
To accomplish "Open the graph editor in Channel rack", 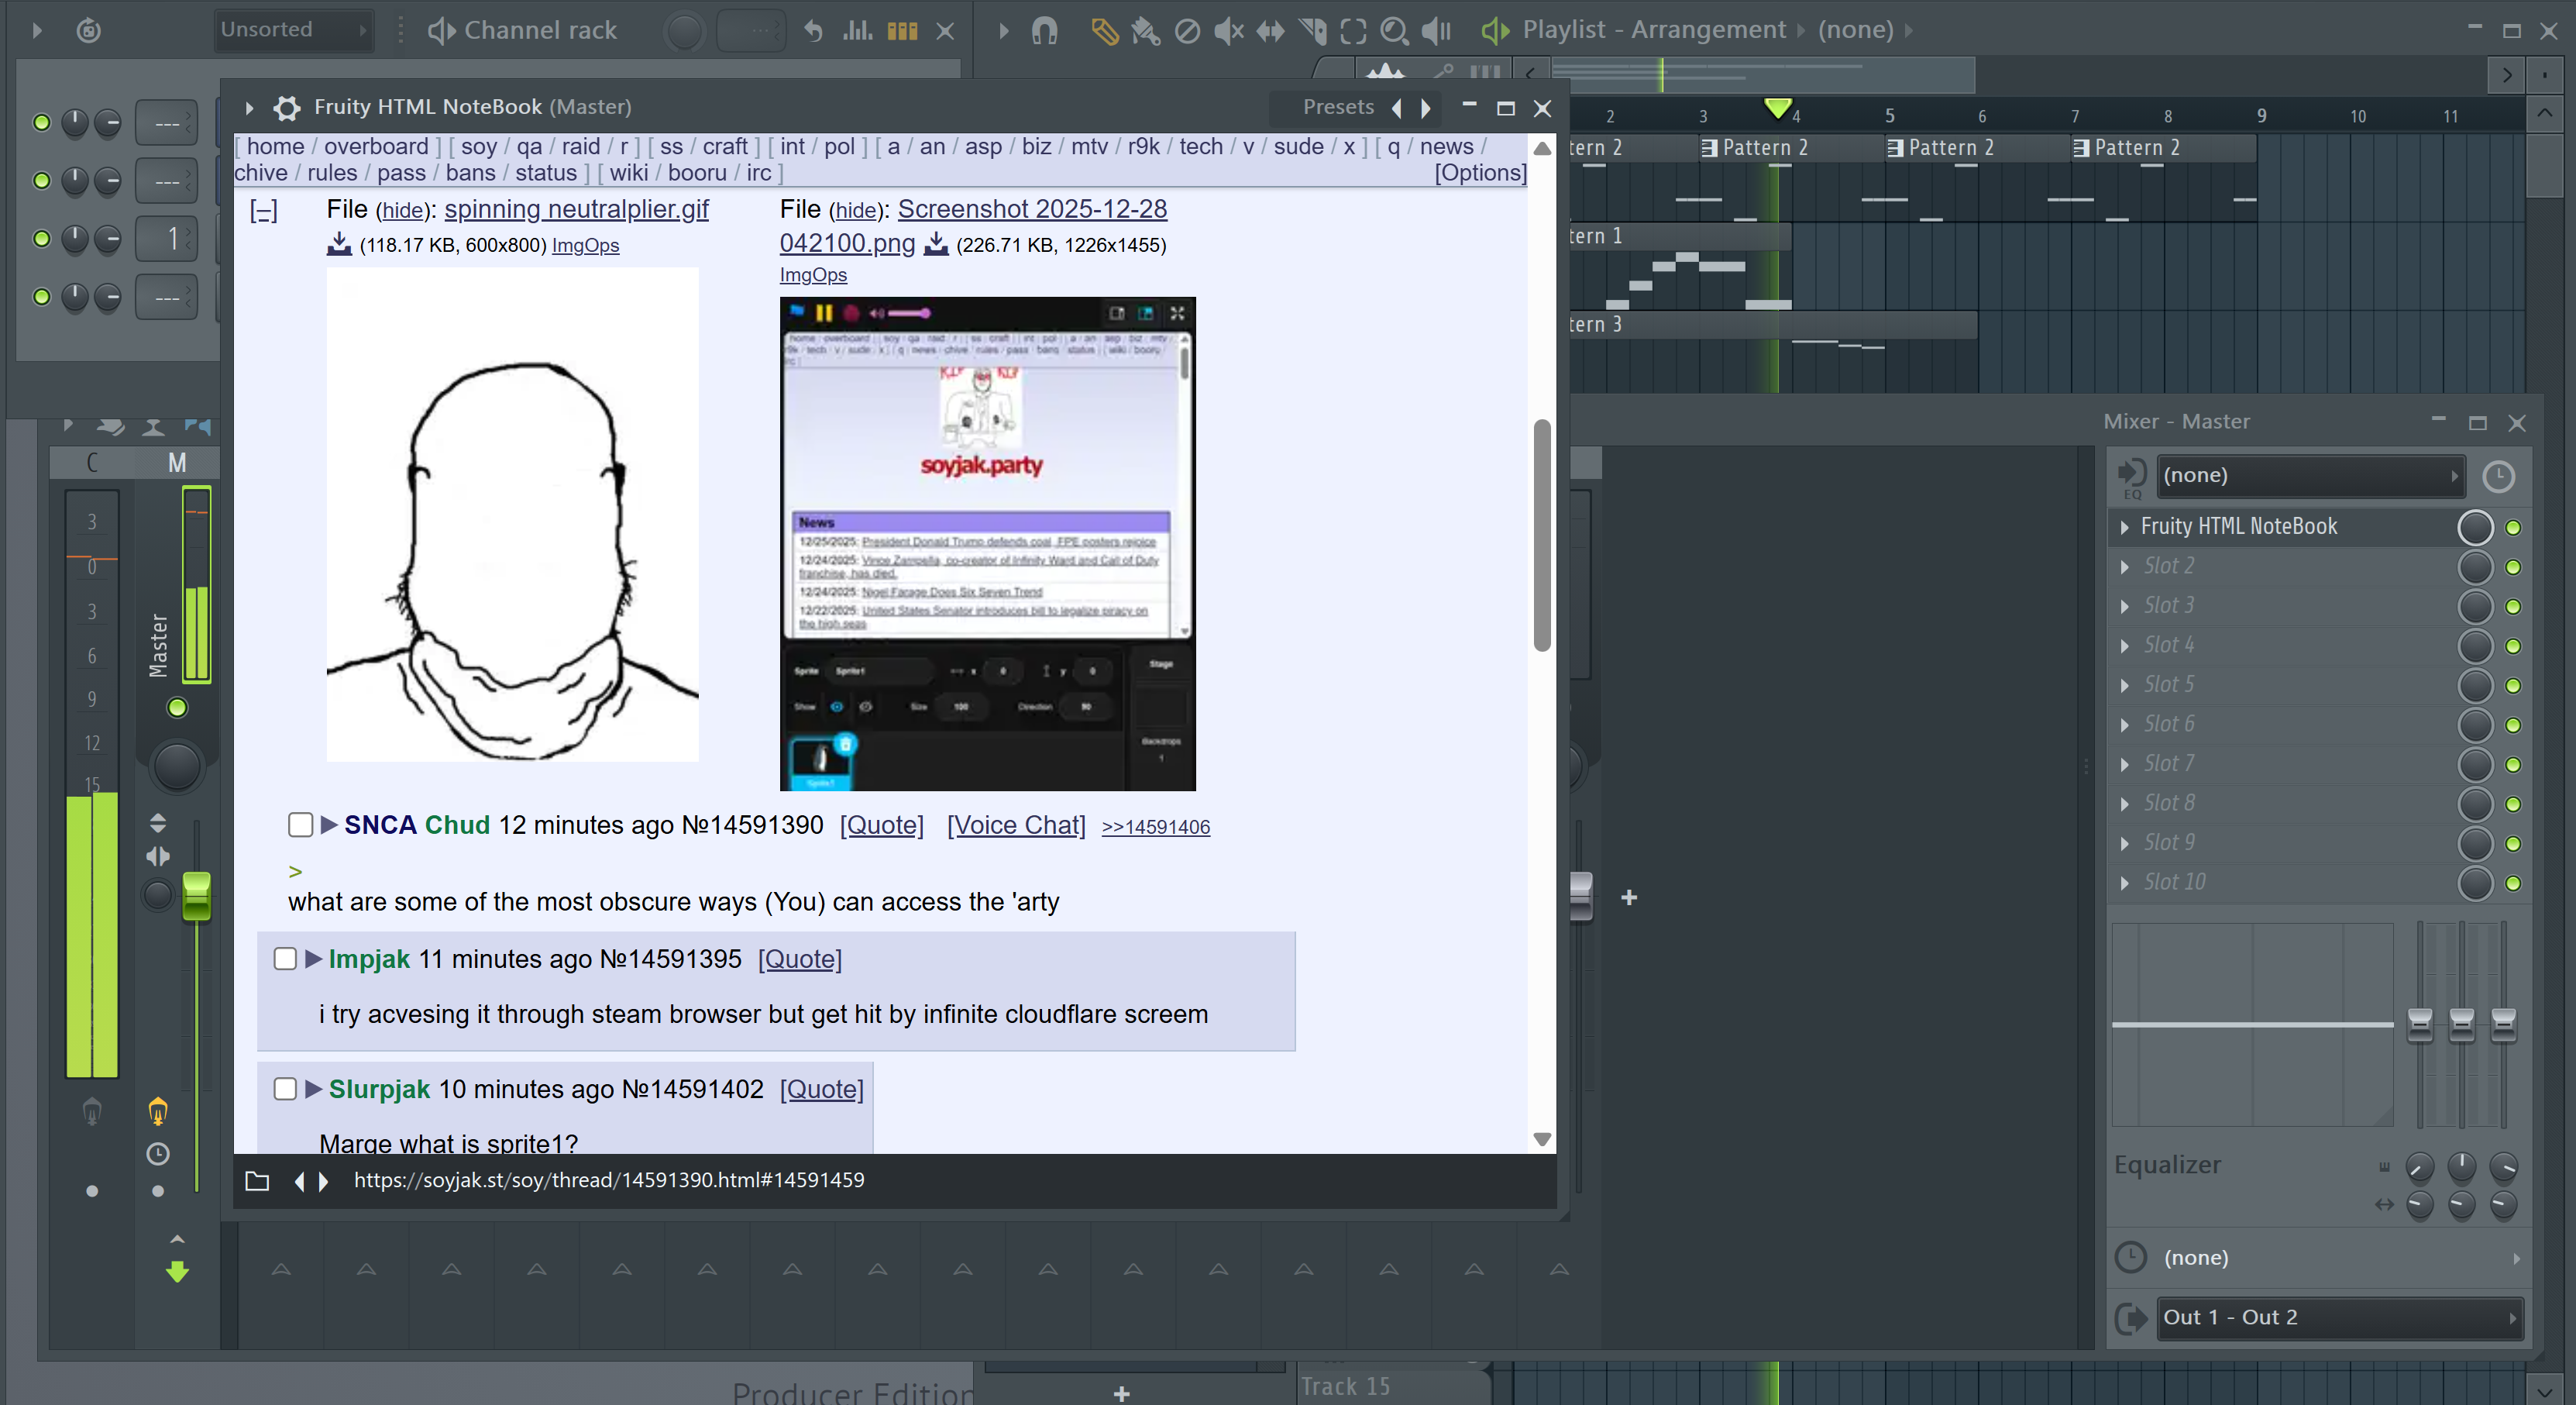I will click(857, 31).
